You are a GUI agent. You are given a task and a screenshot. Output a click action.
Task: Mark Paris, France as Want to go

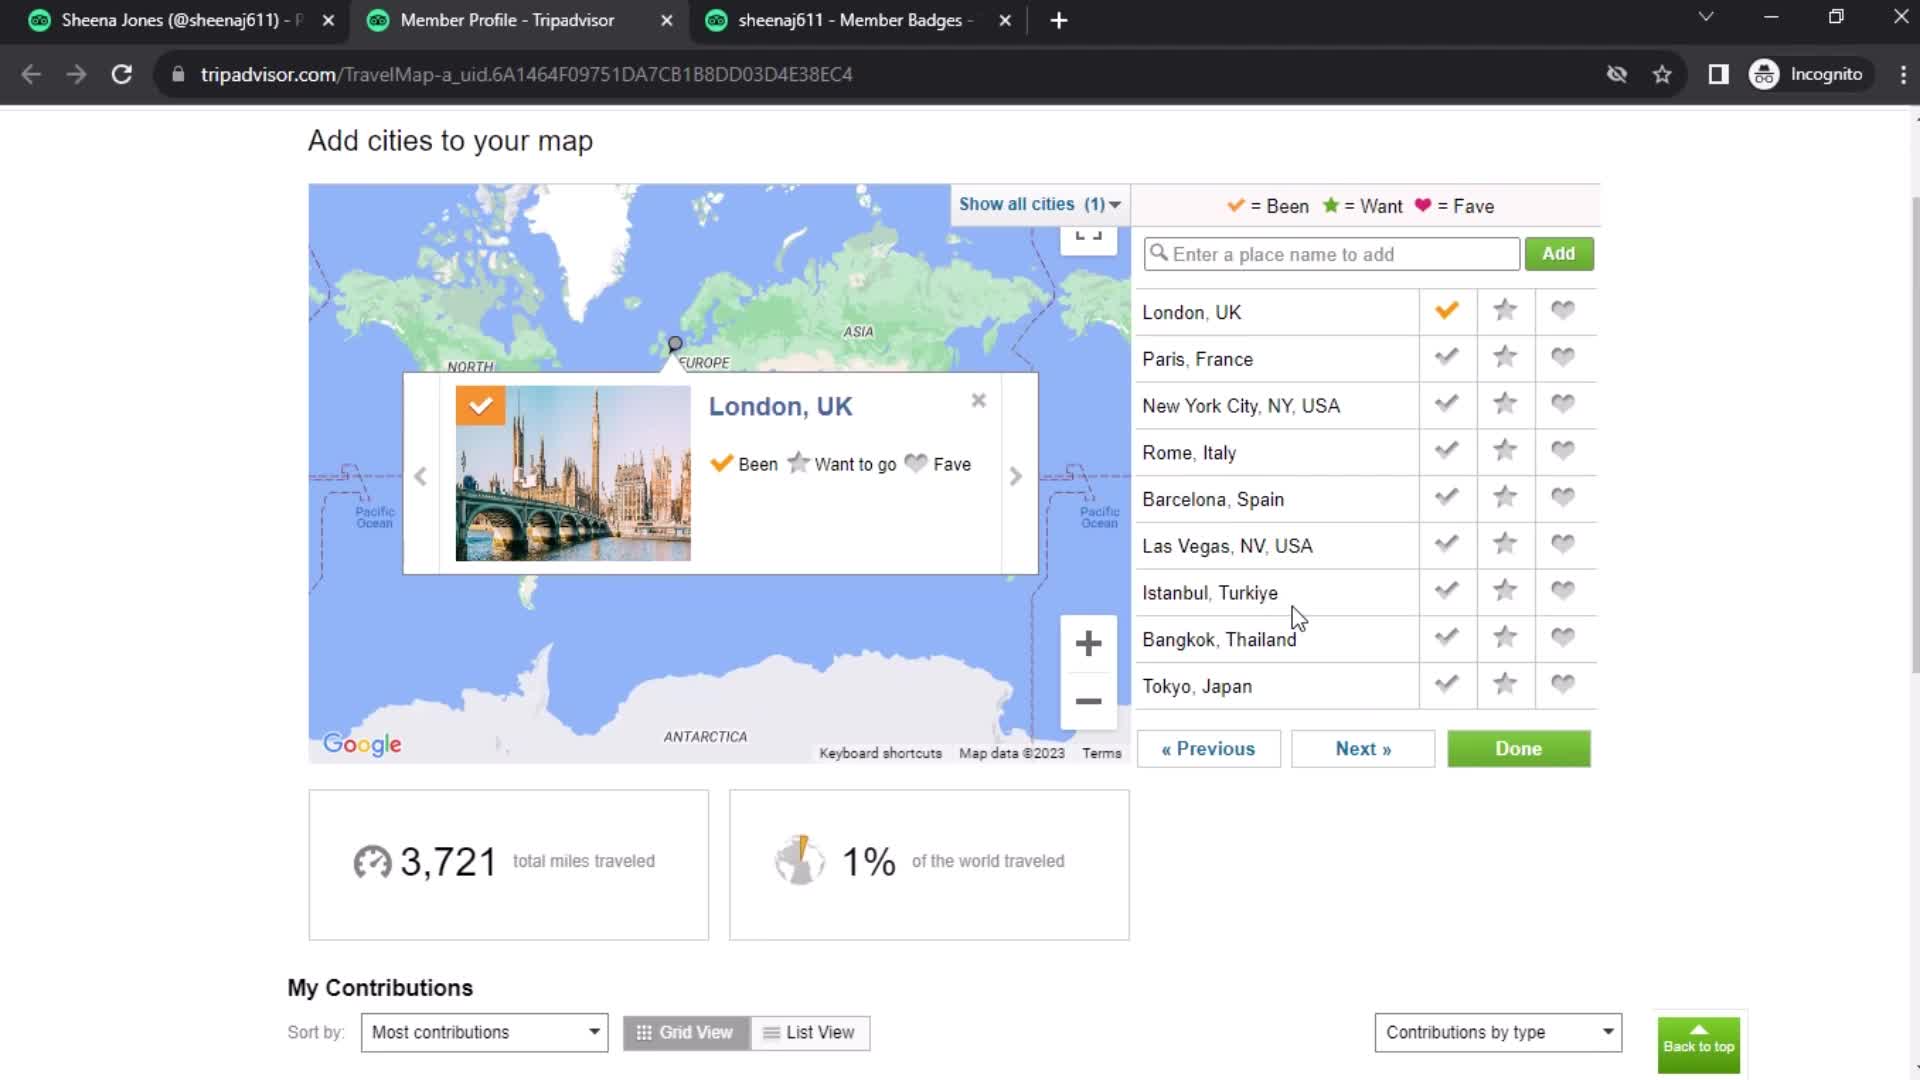[x=1504, y=357]
